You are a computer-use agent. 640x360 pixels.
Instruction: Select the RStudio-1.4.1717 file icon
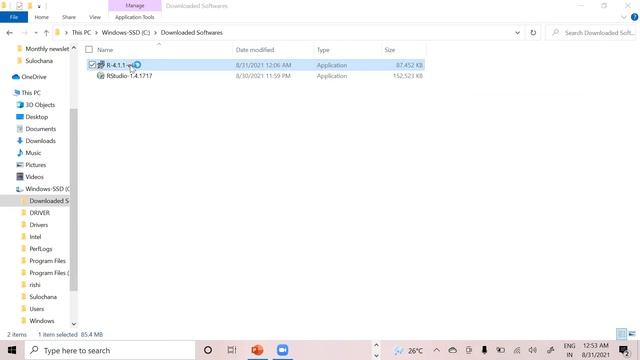(100, 76)
